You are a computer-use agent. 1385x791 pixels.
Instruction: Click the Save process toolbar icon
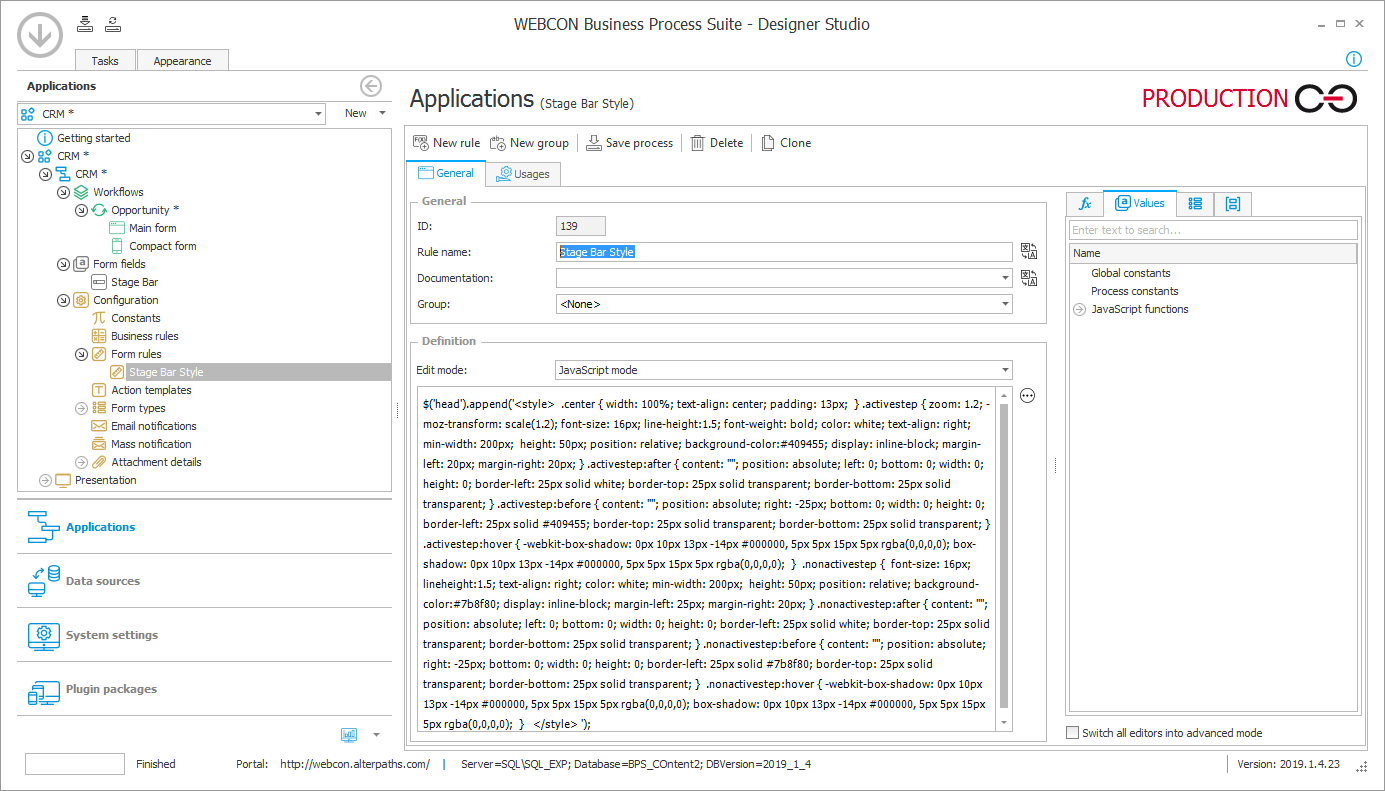coord(594,143)
